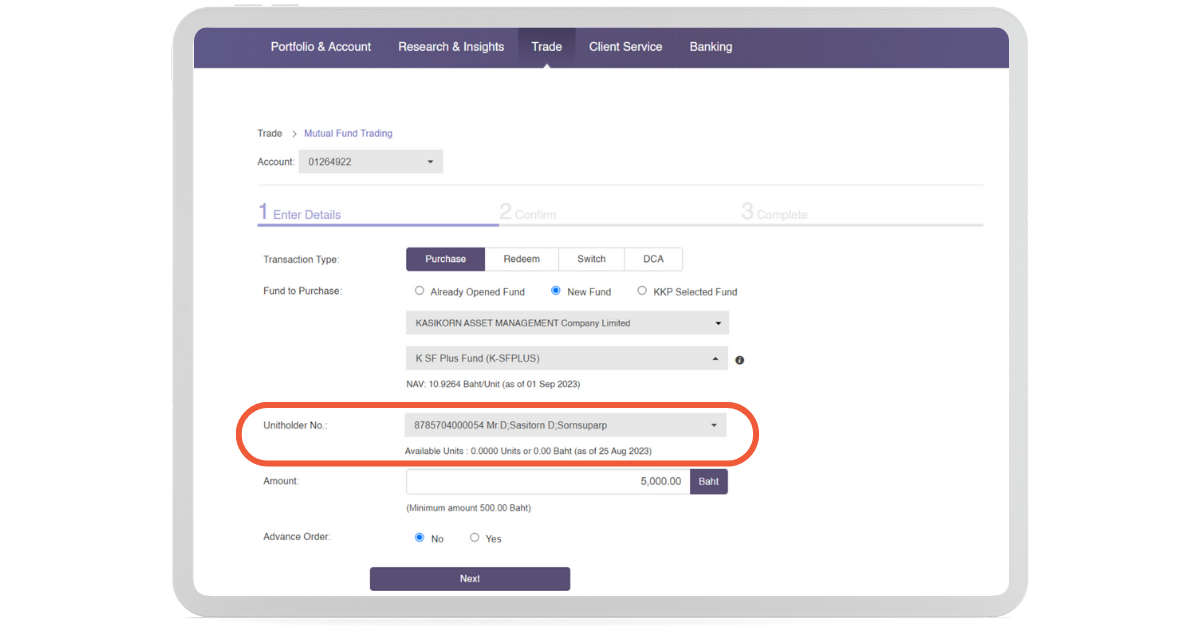Choose the Redeem transaction type
The width and height of the screenshot is (1200, 630).
pos(521,259)
